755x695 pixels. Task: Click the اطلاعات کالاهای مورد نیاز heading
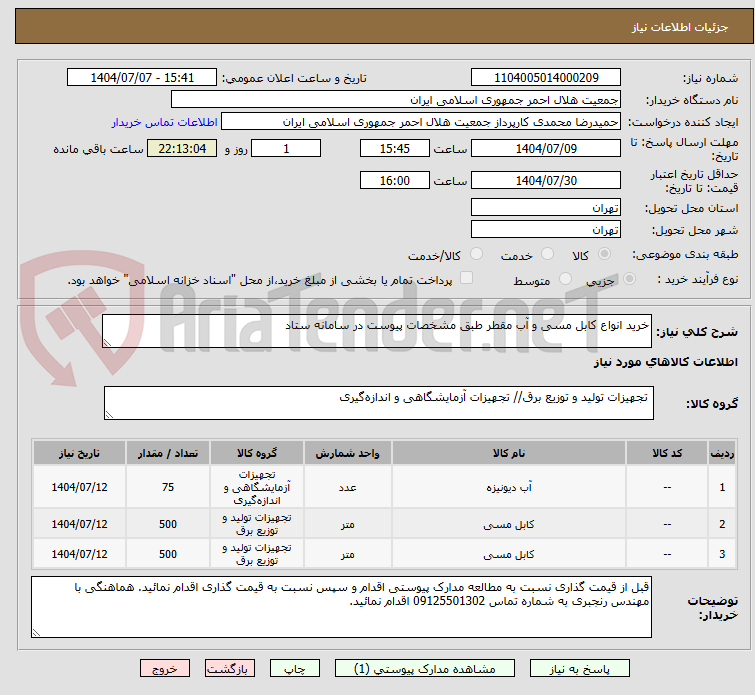tap(665, 362)
